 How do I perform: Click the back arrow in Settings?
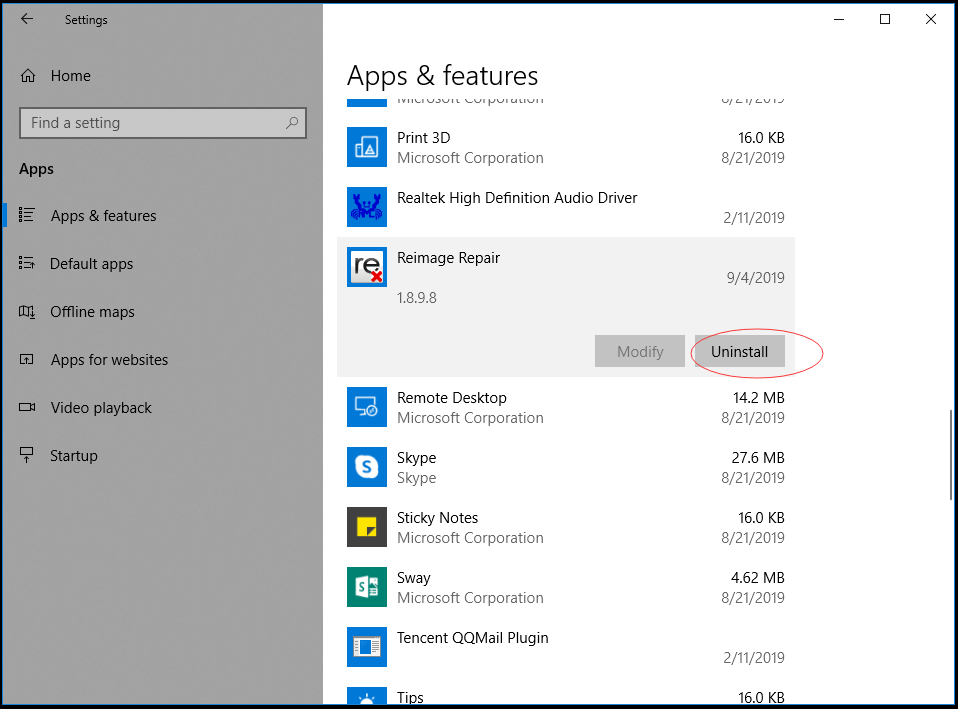pyautogui.click(x=27, y=19)
